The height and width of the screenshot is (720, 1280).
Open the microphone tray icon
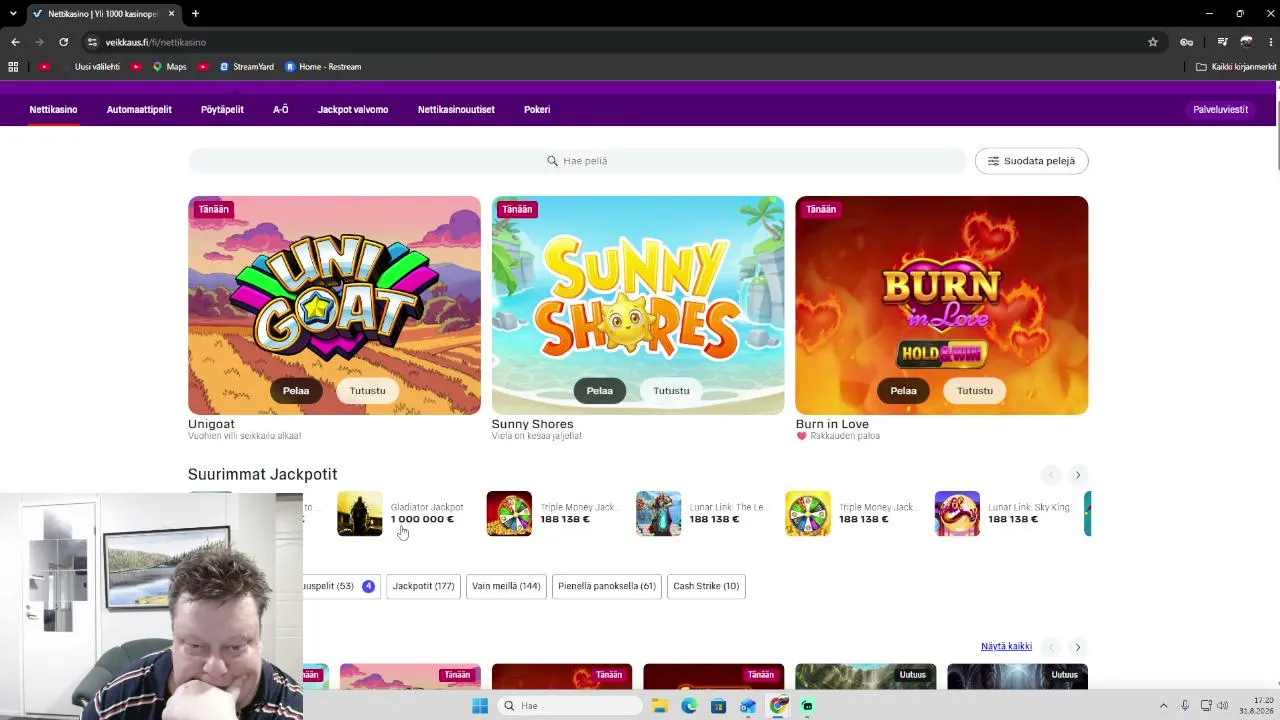click(1185, 706)
